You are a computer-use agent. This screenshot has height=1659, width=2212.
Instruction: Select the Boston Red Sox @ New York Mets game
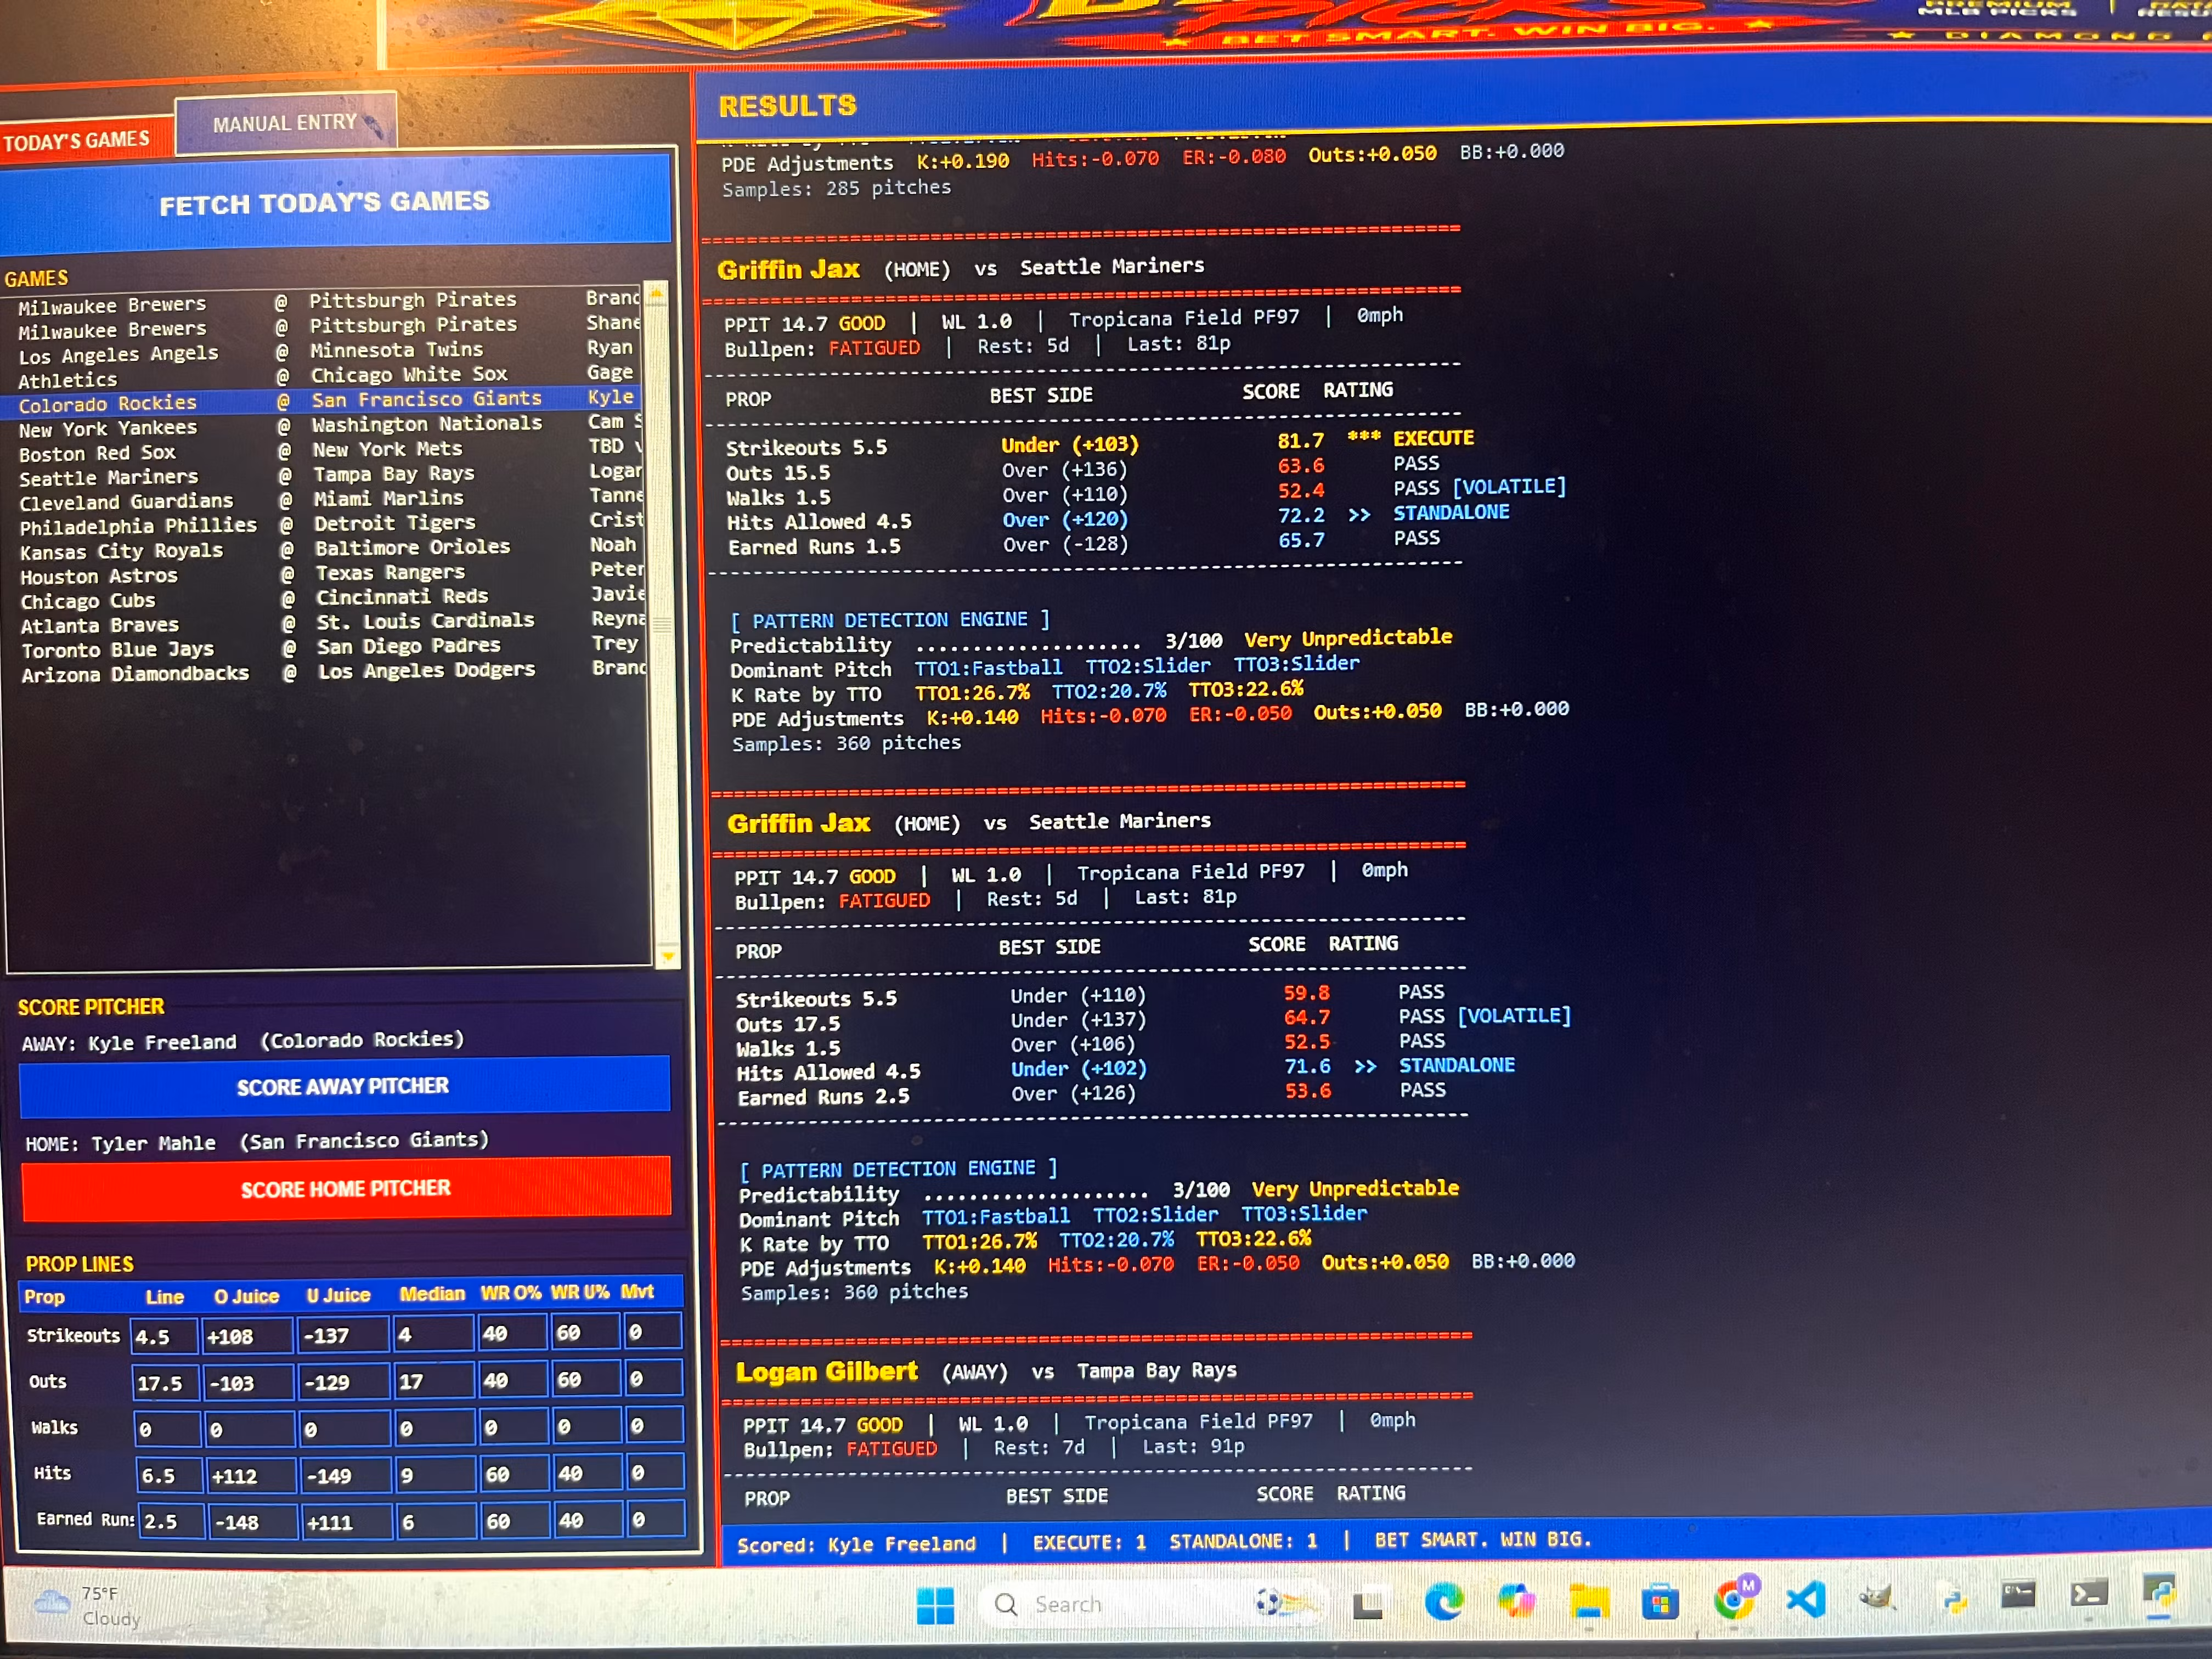pos(322,451)
